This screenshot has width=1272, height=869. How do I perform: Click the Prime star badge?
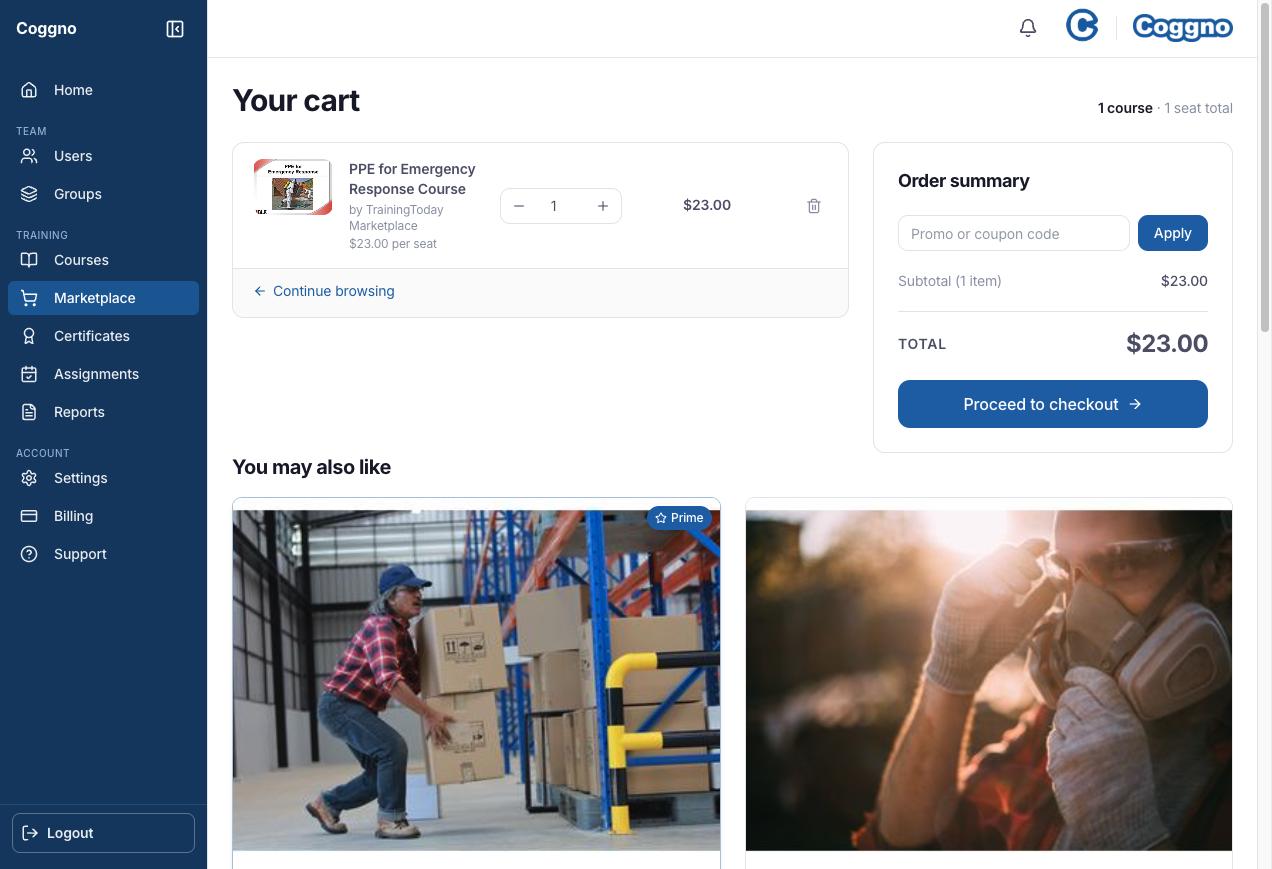[679, 518]
